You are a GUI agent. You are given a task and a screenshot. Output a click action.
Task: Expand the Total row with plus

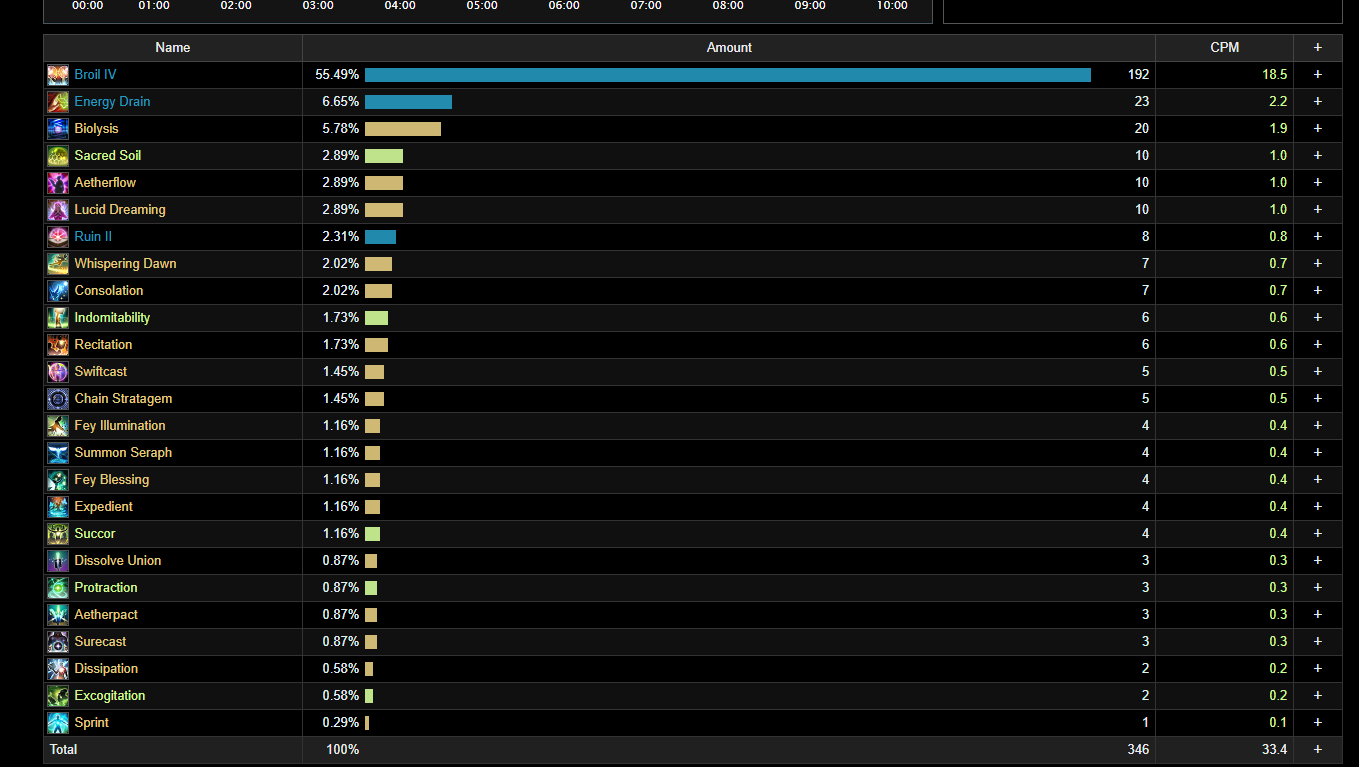pyautogui.click(x=1318, y=750)
